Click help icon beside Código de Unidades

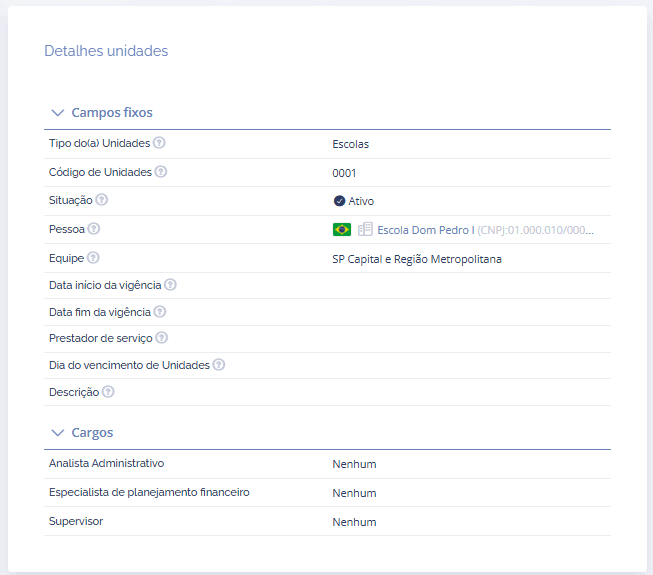(161, 172)
